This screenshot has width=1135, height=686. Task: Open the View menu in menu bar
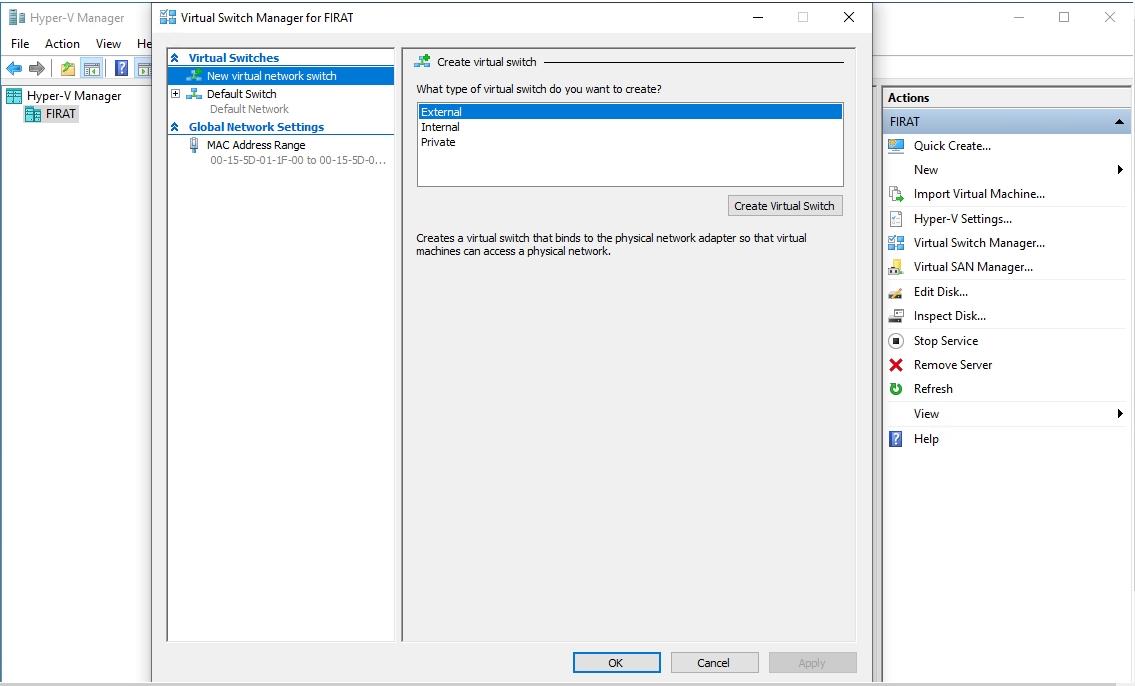tap(109, 43)
